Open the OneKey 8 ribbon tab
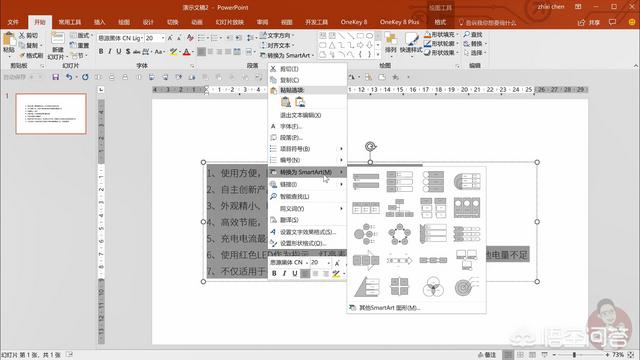 (x=354, y=22)
